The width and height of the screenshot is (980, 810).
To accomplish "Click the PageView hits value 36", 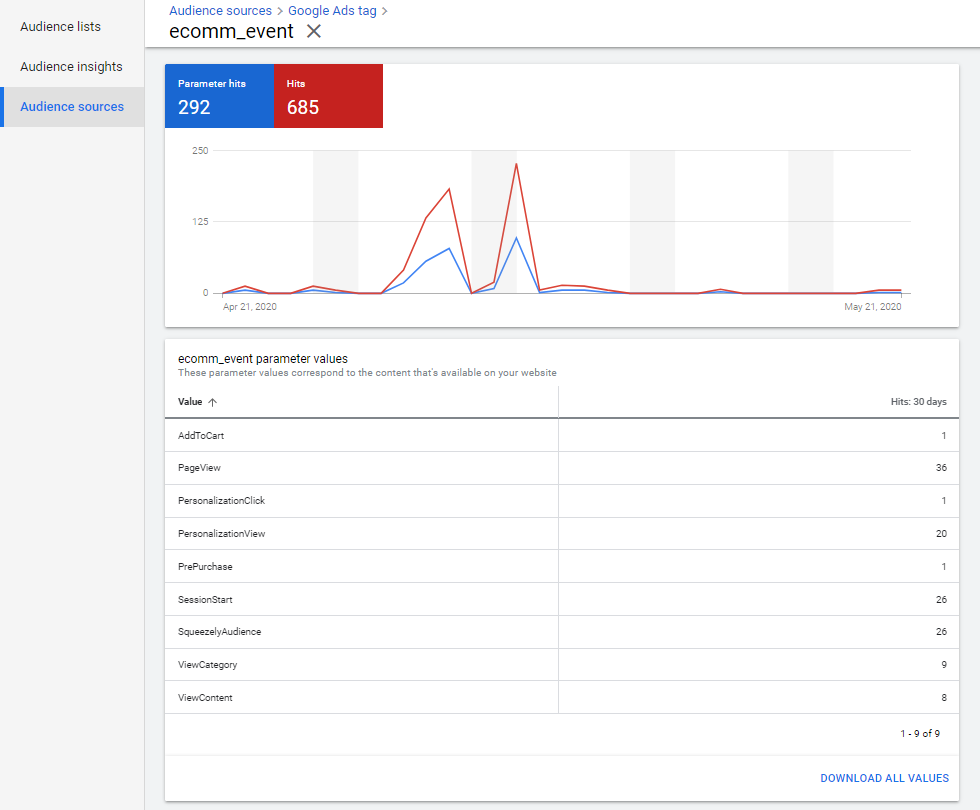I will 941,468.
